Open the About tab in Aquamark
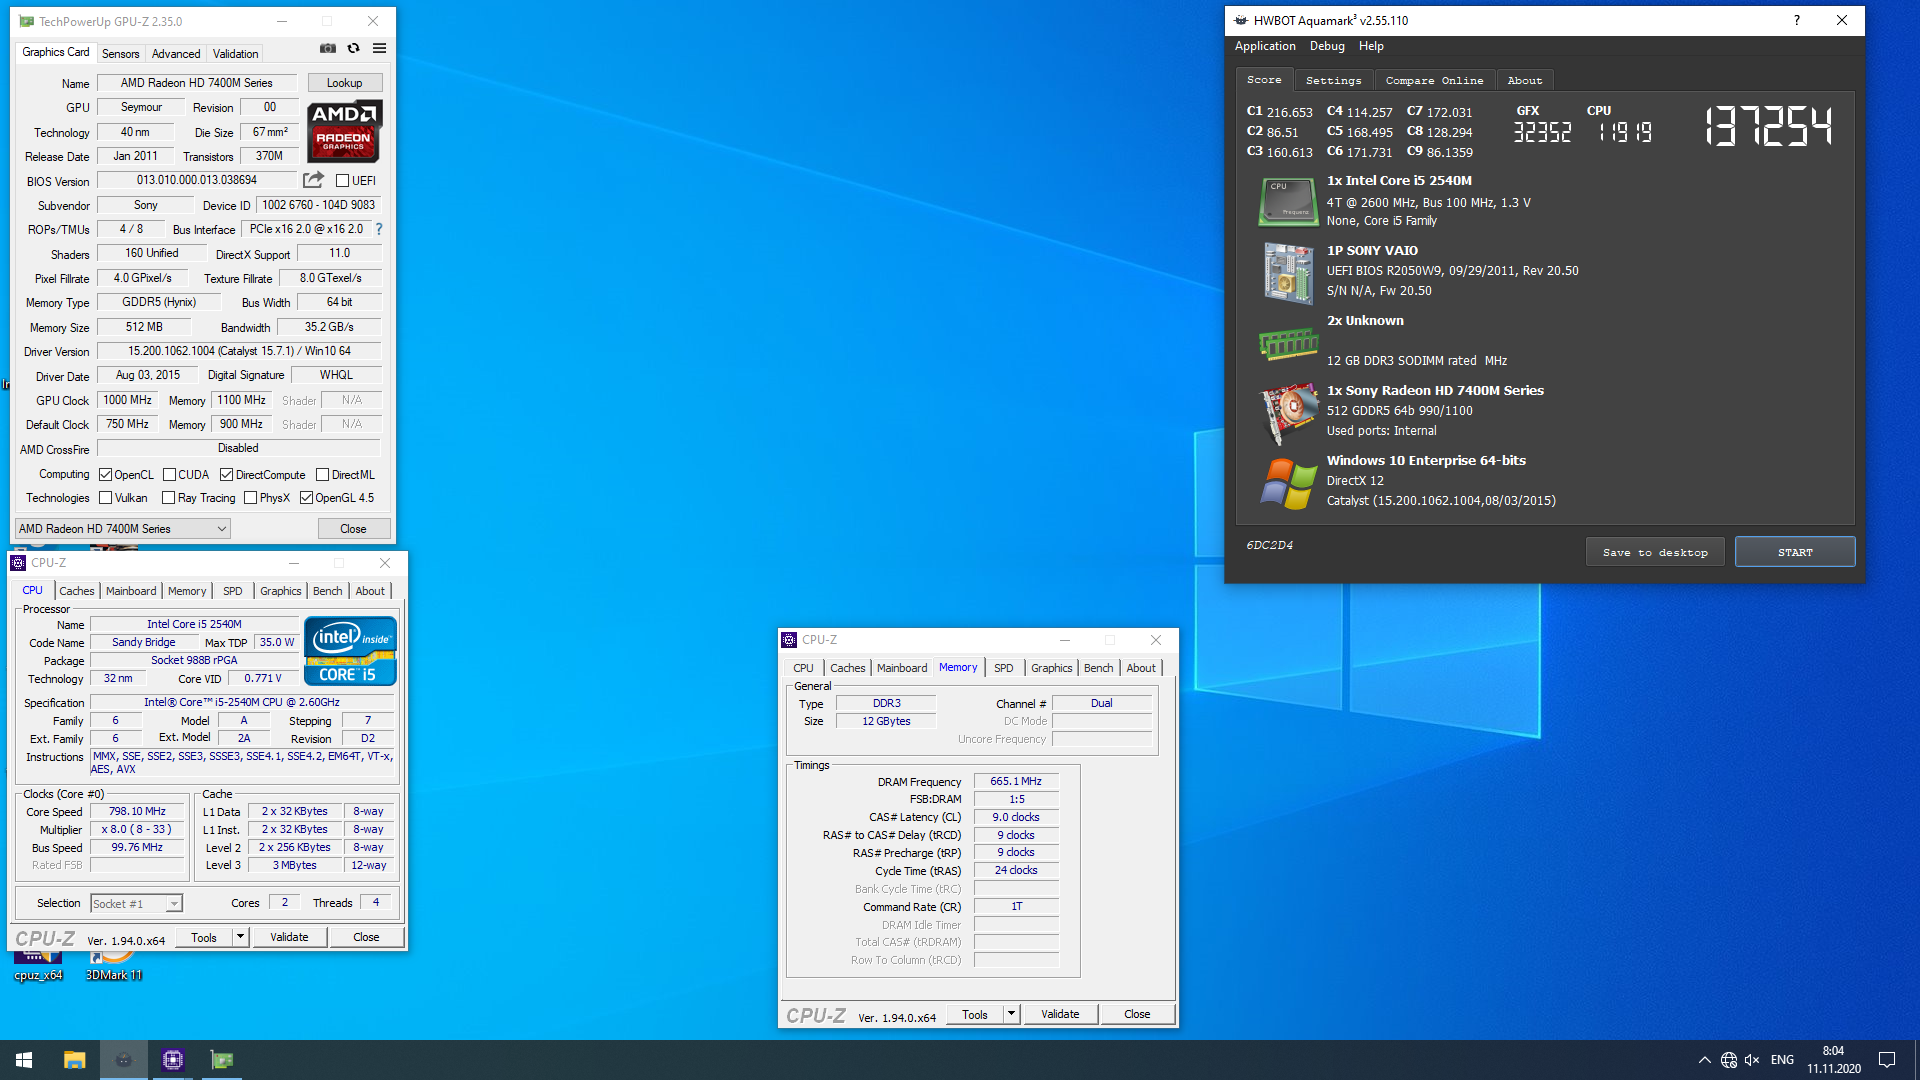The height and width of the screenshot is (1080, 1920). [x=1524, y=80]
